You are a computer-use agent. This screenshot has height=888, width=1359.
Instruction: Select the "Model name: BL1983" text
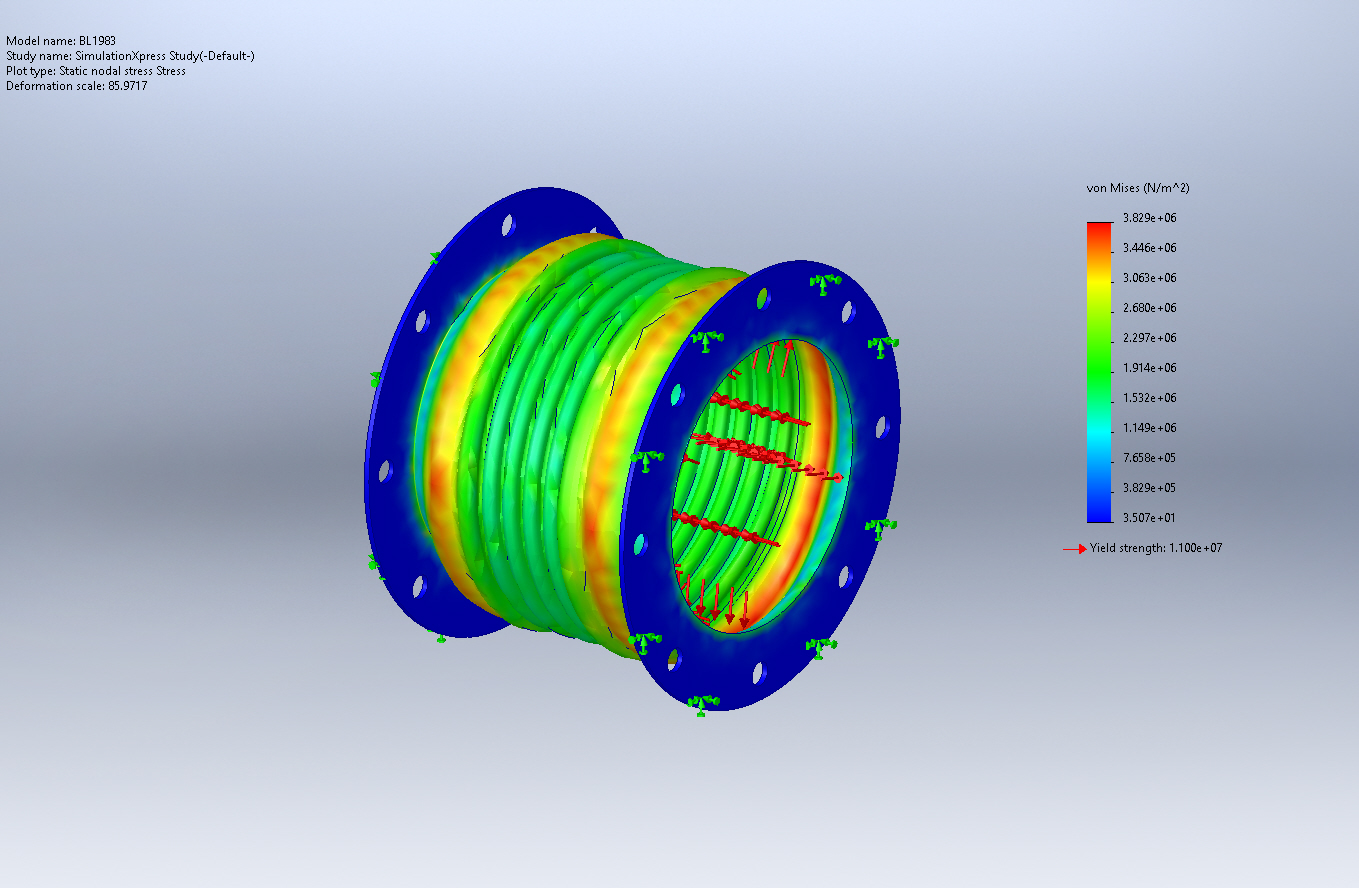(x=61, y=41)
